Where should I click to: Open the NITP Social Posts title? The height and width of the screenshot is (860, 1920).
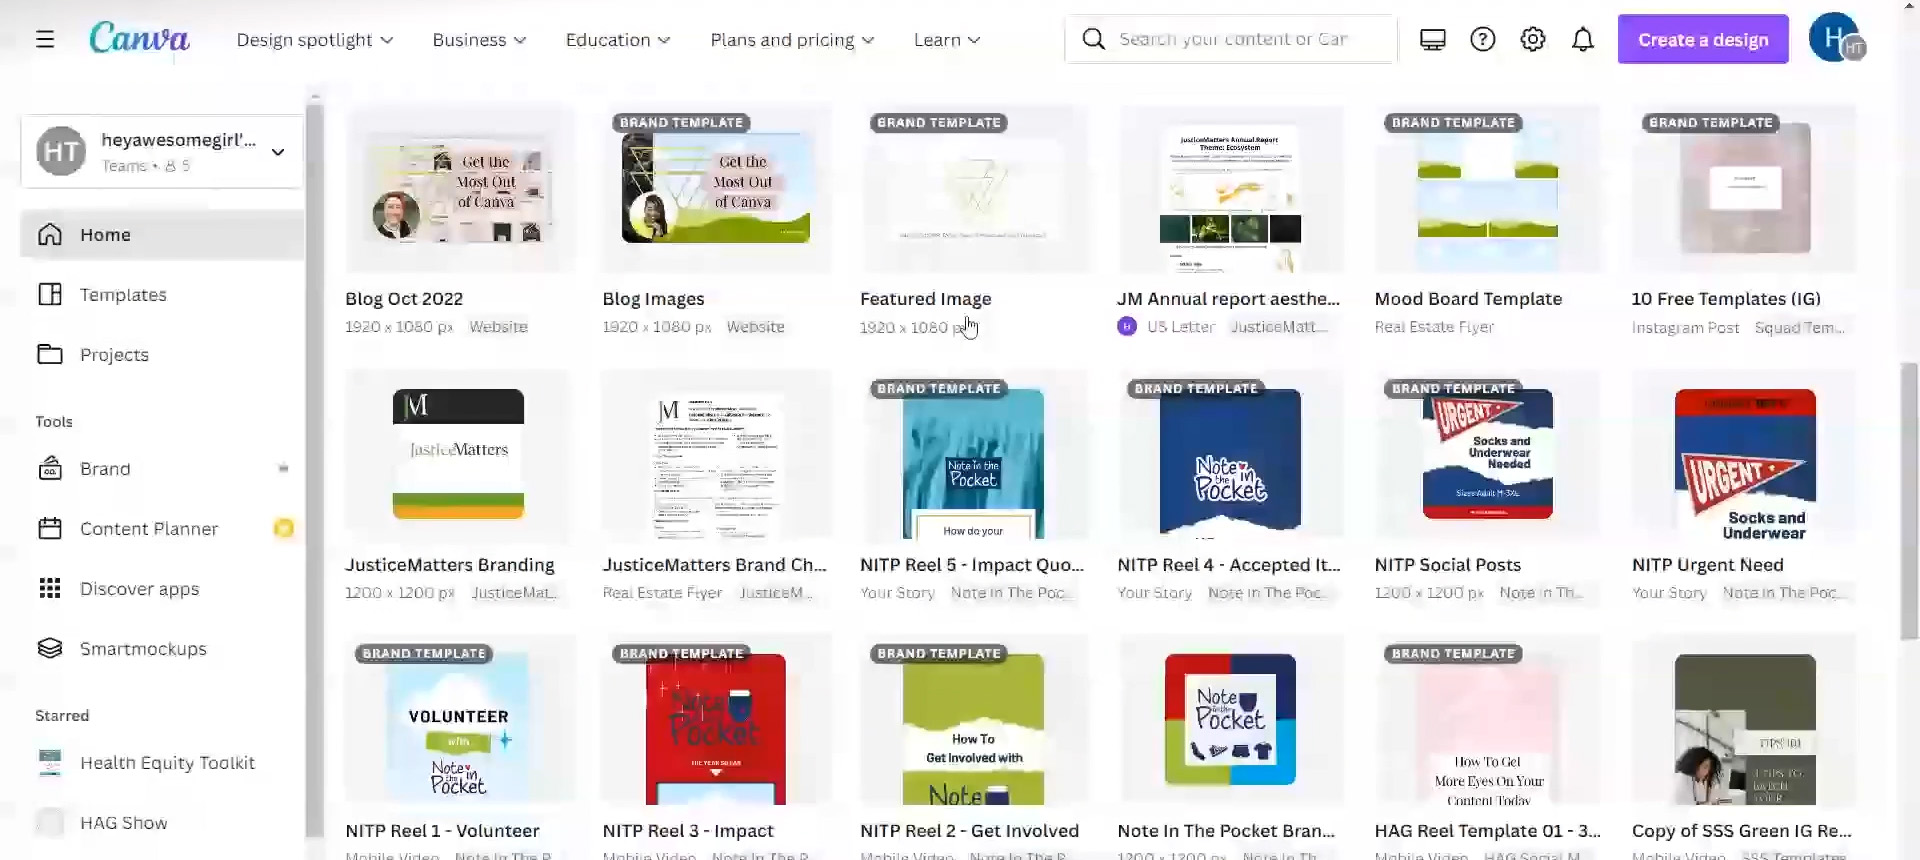coord(1447,564)
